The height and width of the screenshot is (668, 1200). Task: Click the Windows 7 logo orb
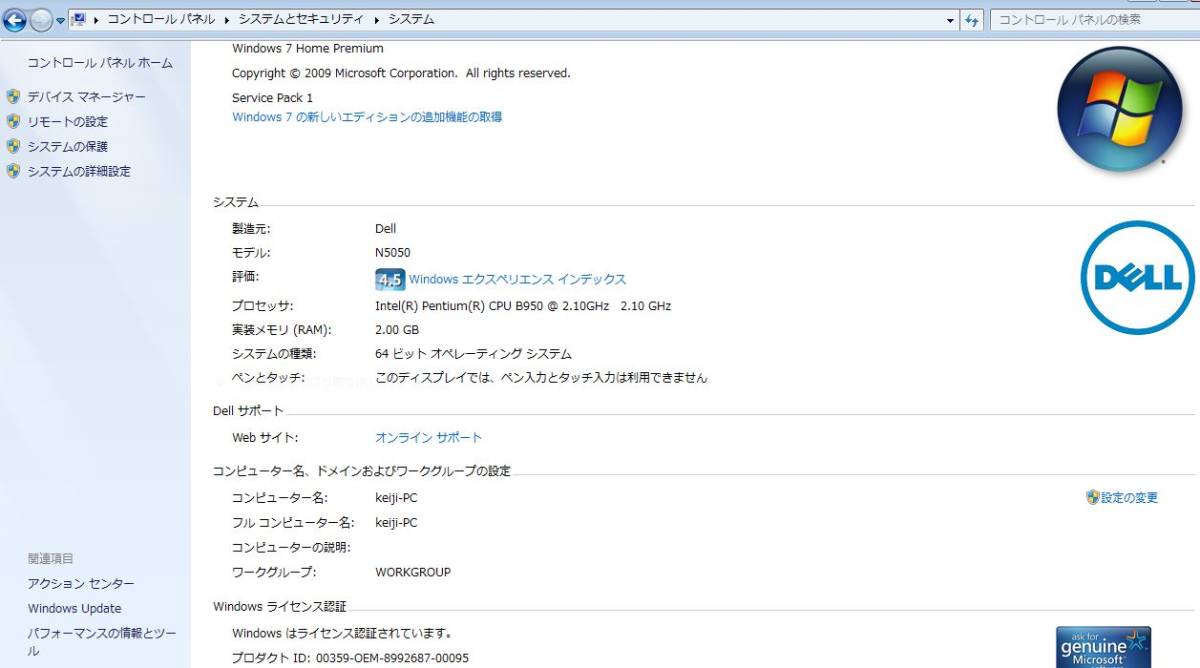[x=1119, y=109]
